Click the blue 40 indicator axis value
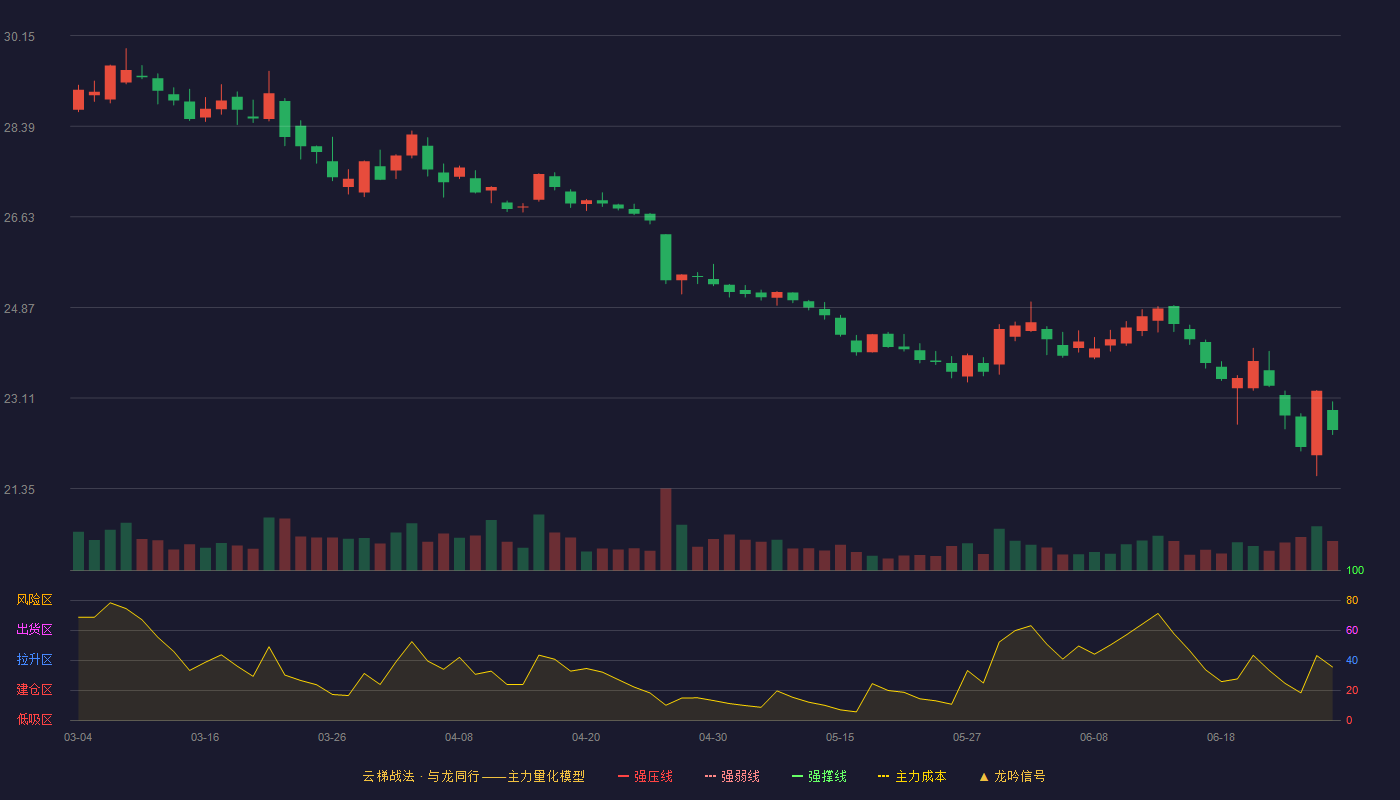 tap(1352, 660)
